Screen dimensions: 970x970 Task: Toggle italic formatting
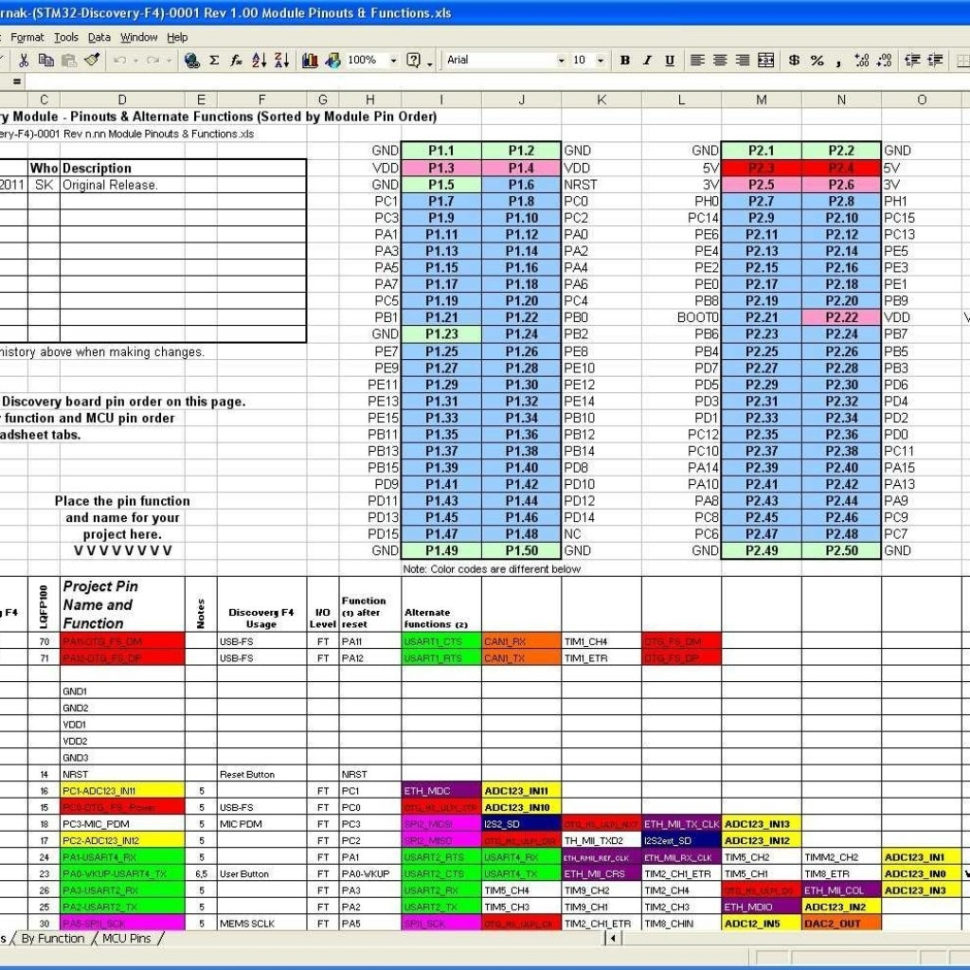646,60
